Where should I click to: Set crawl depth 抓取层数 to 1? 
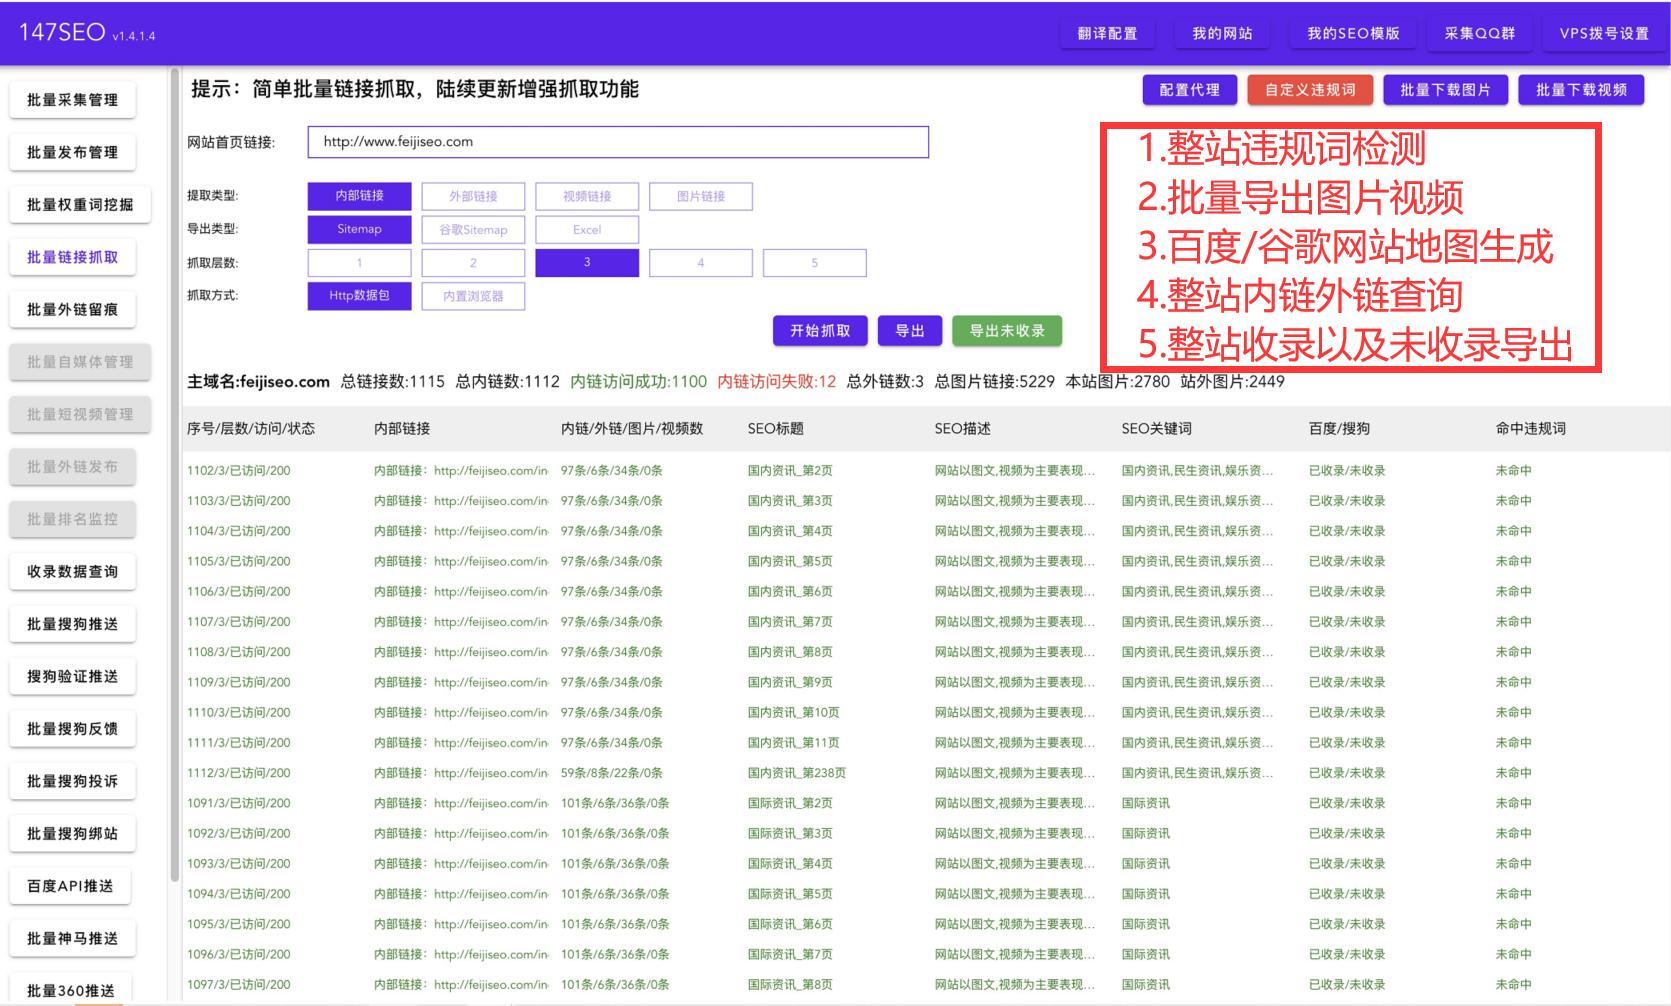tap(359, 262)
